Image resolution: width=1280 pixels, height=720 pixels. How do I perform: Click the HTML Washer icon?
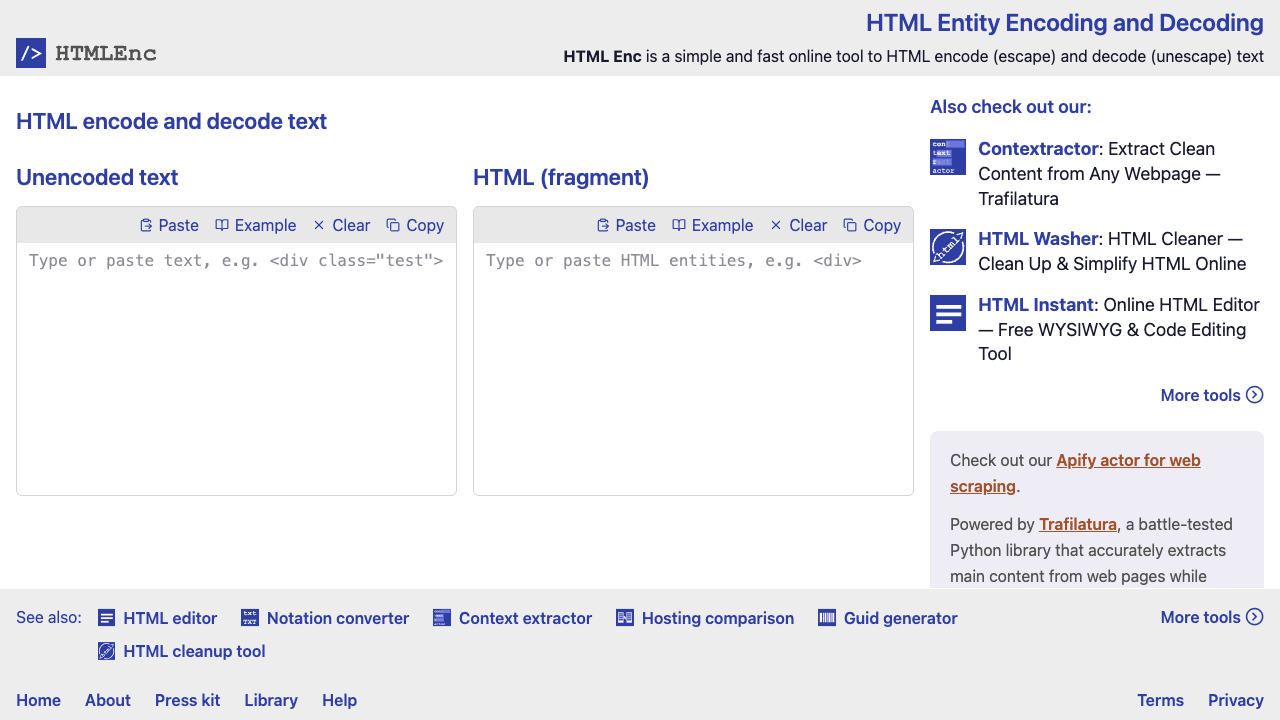coord(947,247)
